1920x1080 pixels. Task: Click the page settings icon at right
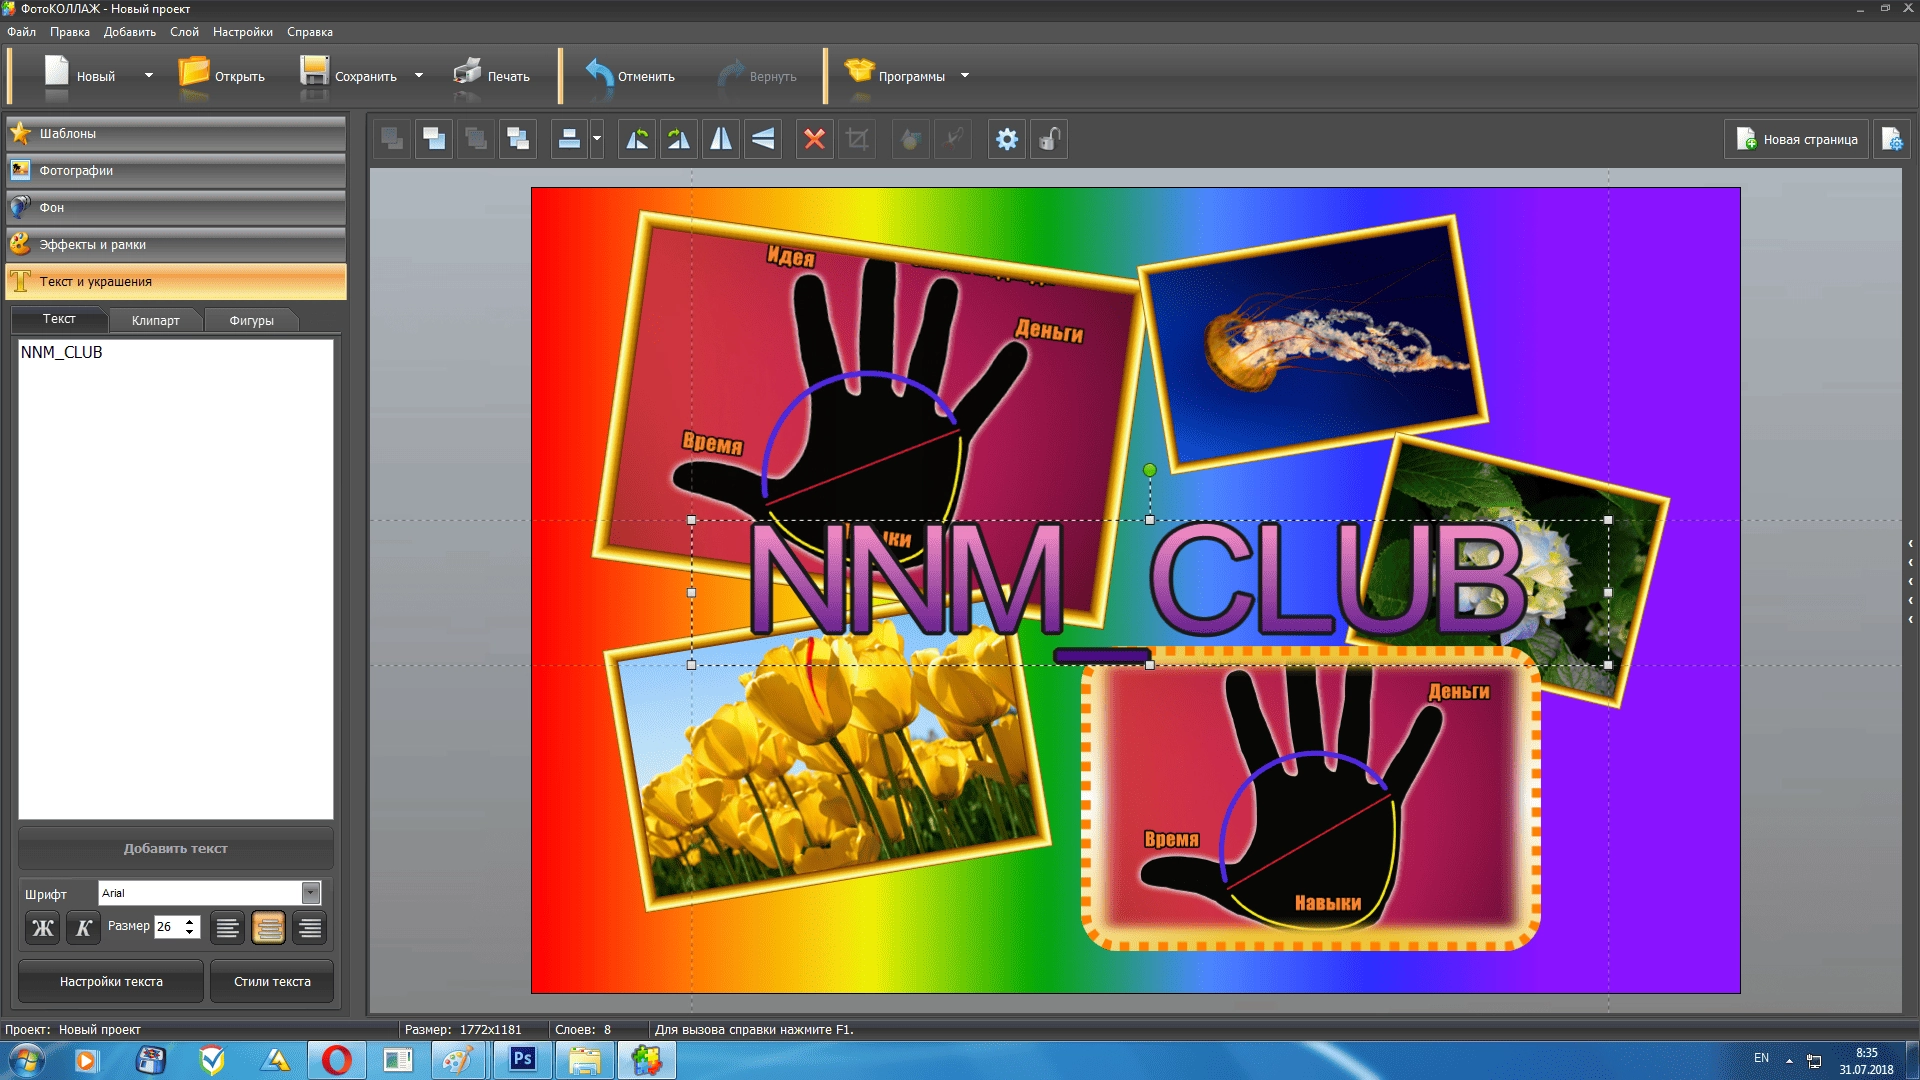pyautogui.click(x=1892, y=139)
